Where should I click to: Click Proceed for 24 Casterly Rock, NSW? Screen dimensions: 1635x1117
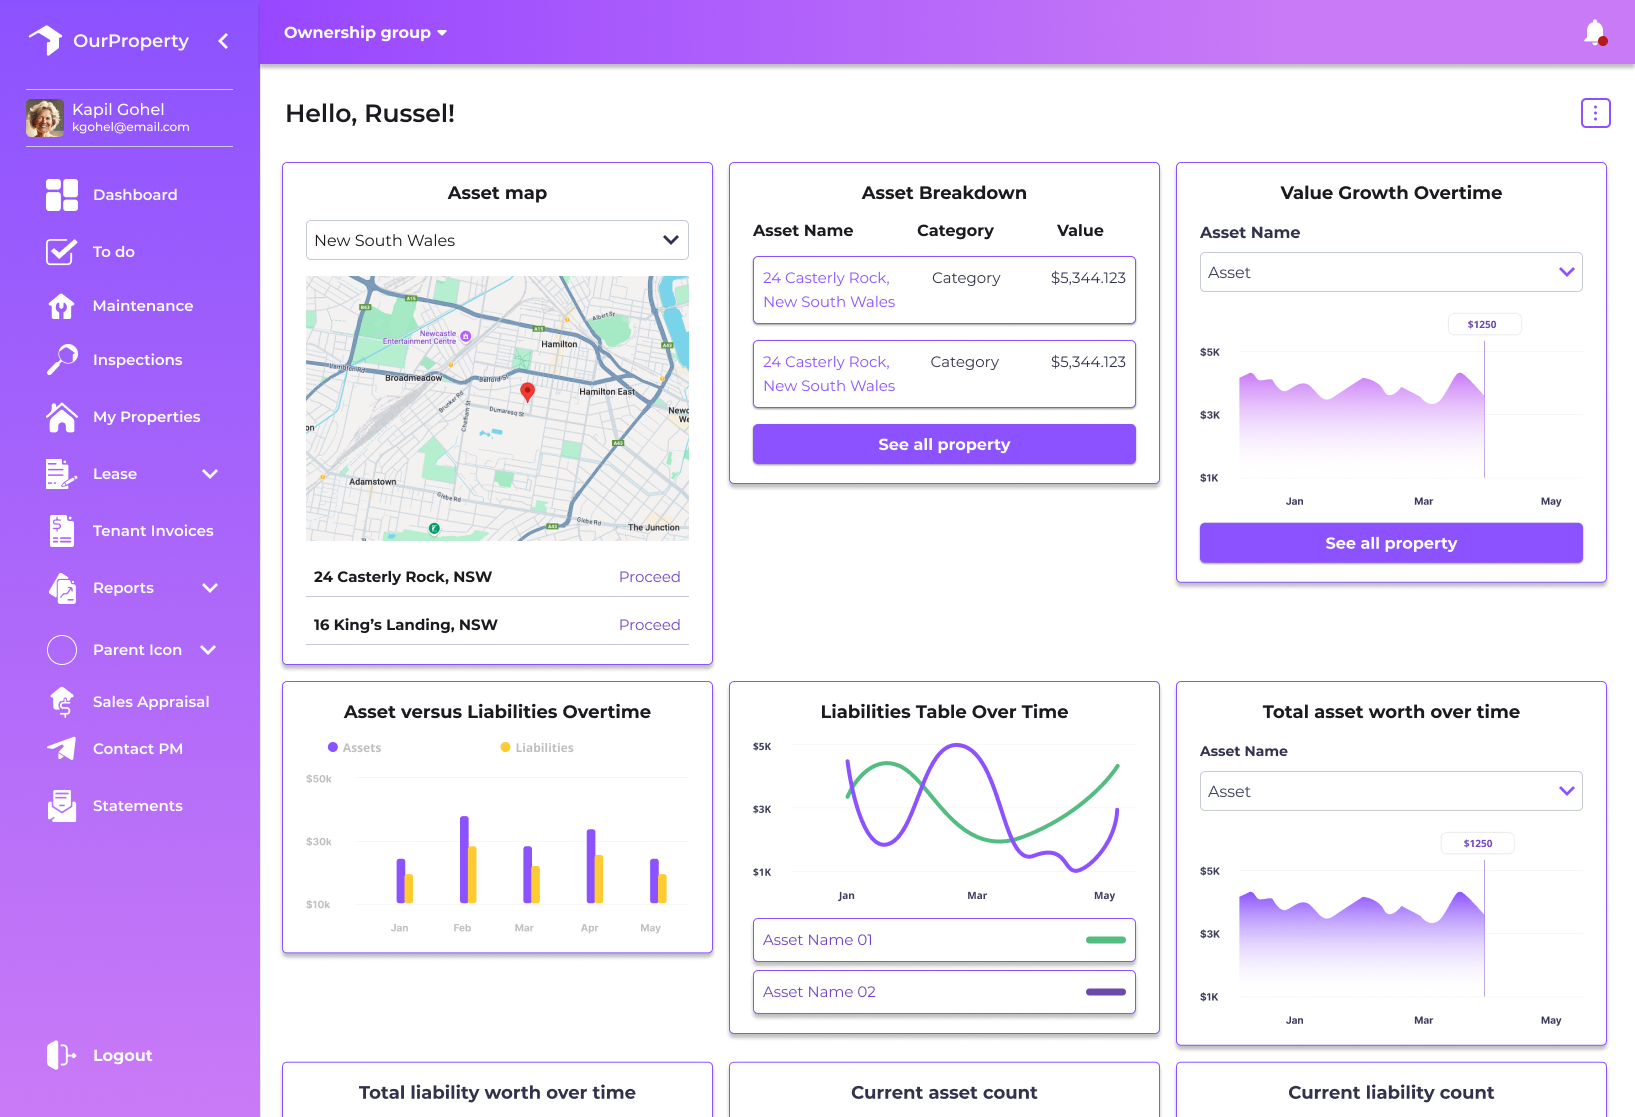pos(649,577)
